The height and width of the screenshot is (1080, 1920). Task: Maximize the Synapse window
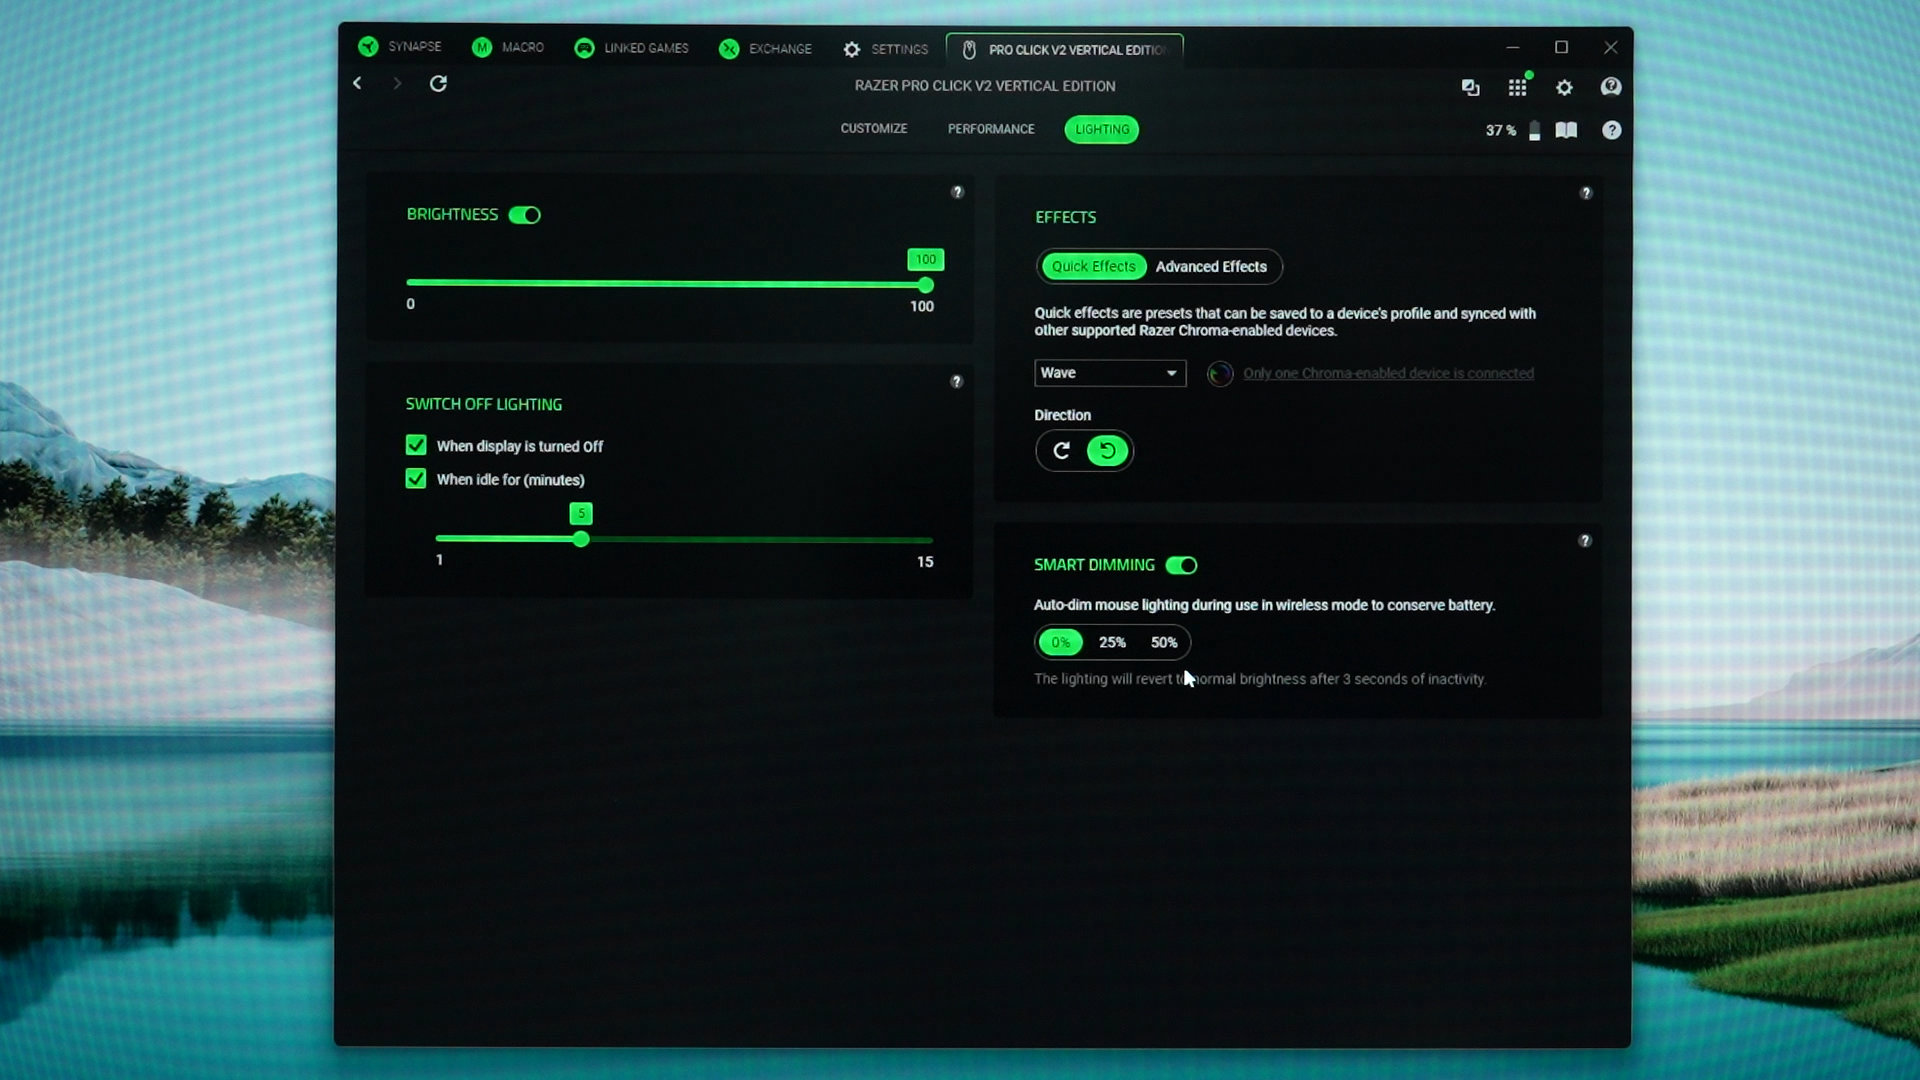click(x=1561, y=47)
